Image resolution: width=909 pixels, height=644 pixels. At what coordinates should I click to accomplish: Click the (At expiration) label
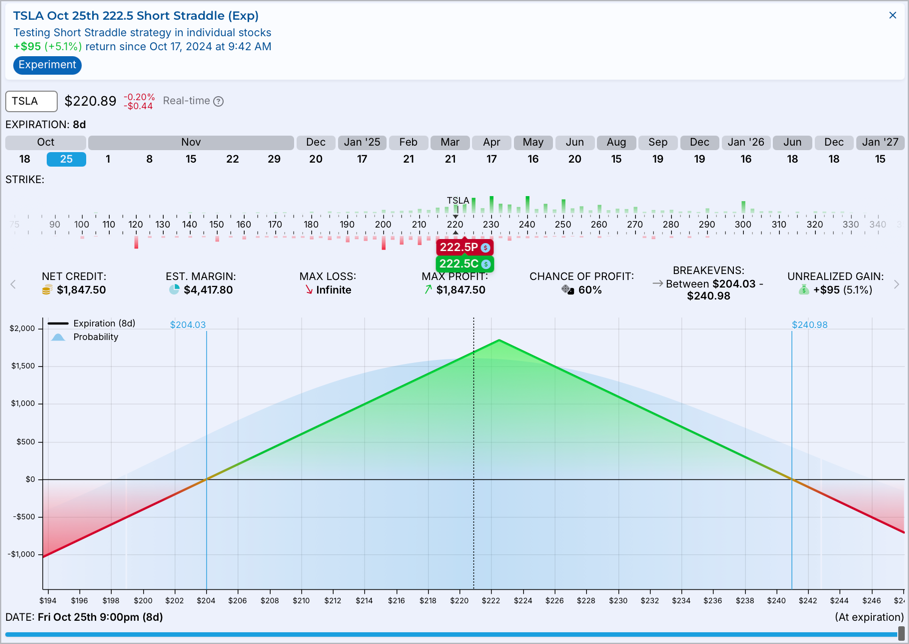[870, 617]
